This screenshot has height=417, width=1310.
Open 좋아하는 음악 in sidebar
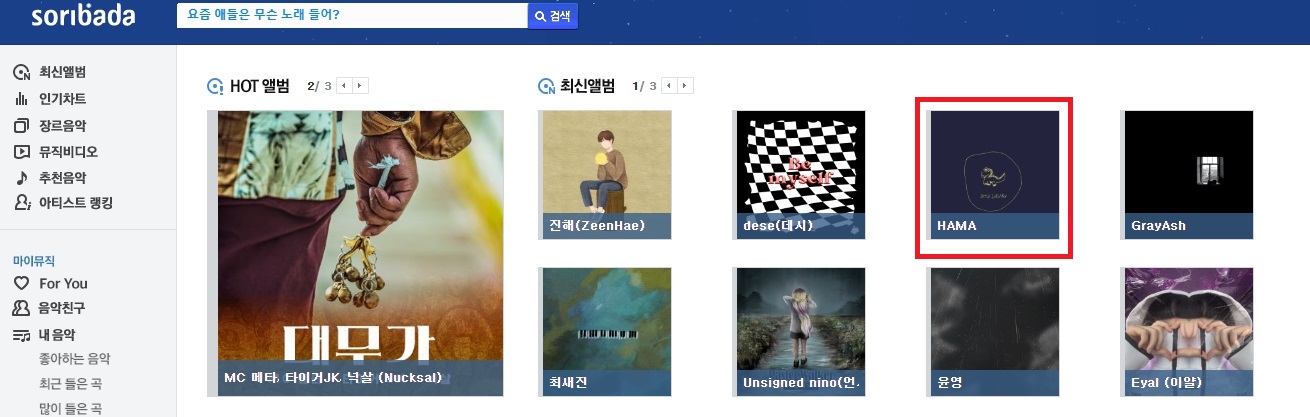[x=75, y=359]
